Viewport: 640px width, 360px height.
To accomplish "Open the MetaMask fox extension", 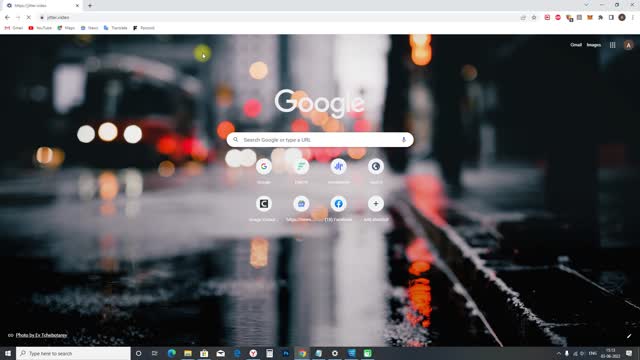I will tap(590, 18).
